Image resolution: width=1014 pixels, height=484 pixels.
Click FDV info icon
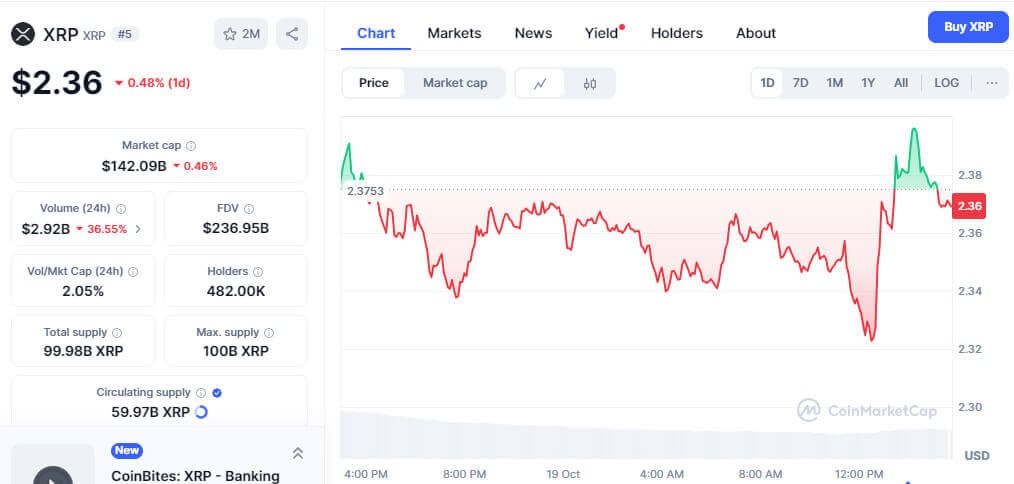249,209
